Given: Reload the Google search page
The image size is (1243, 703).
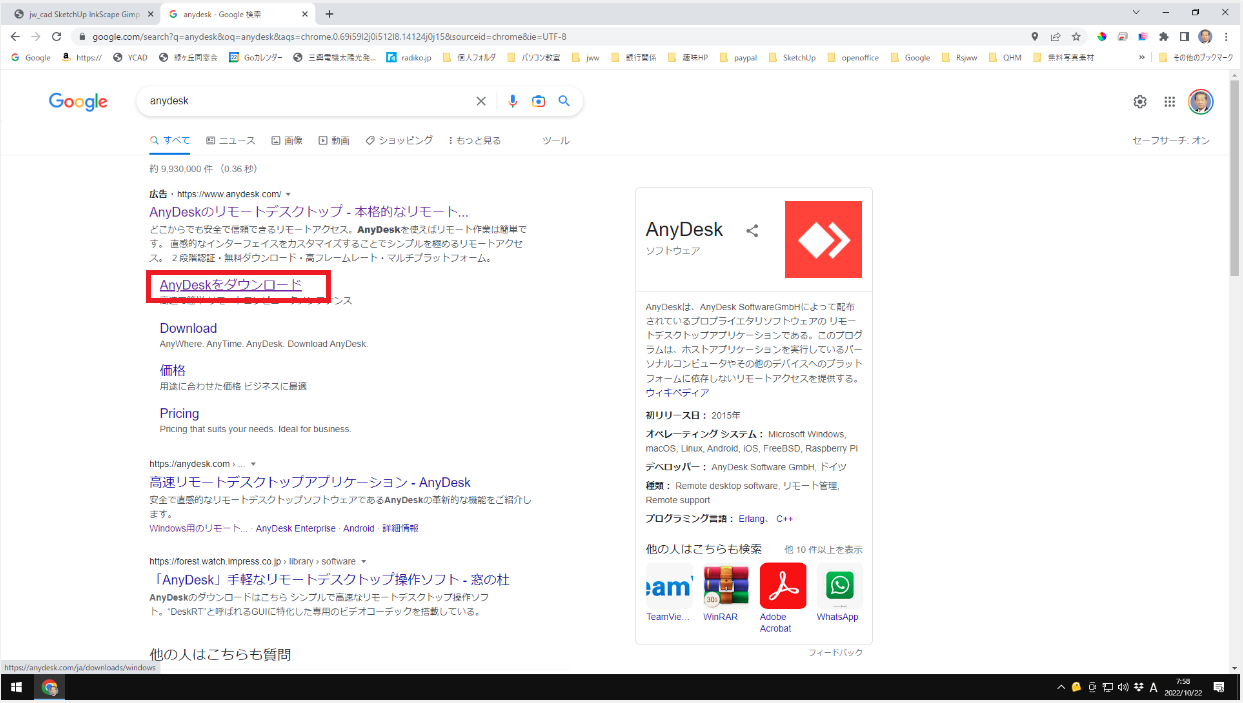Looking at the screenshot, I should point(56,36).
